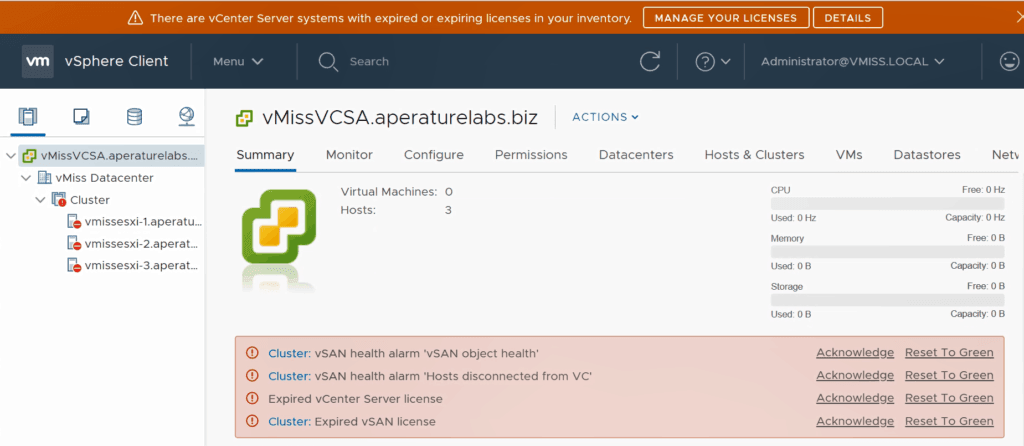1024x446 pixels.
Task: Select host vmissesxi-2 in the tree
Action: [141, 244]
